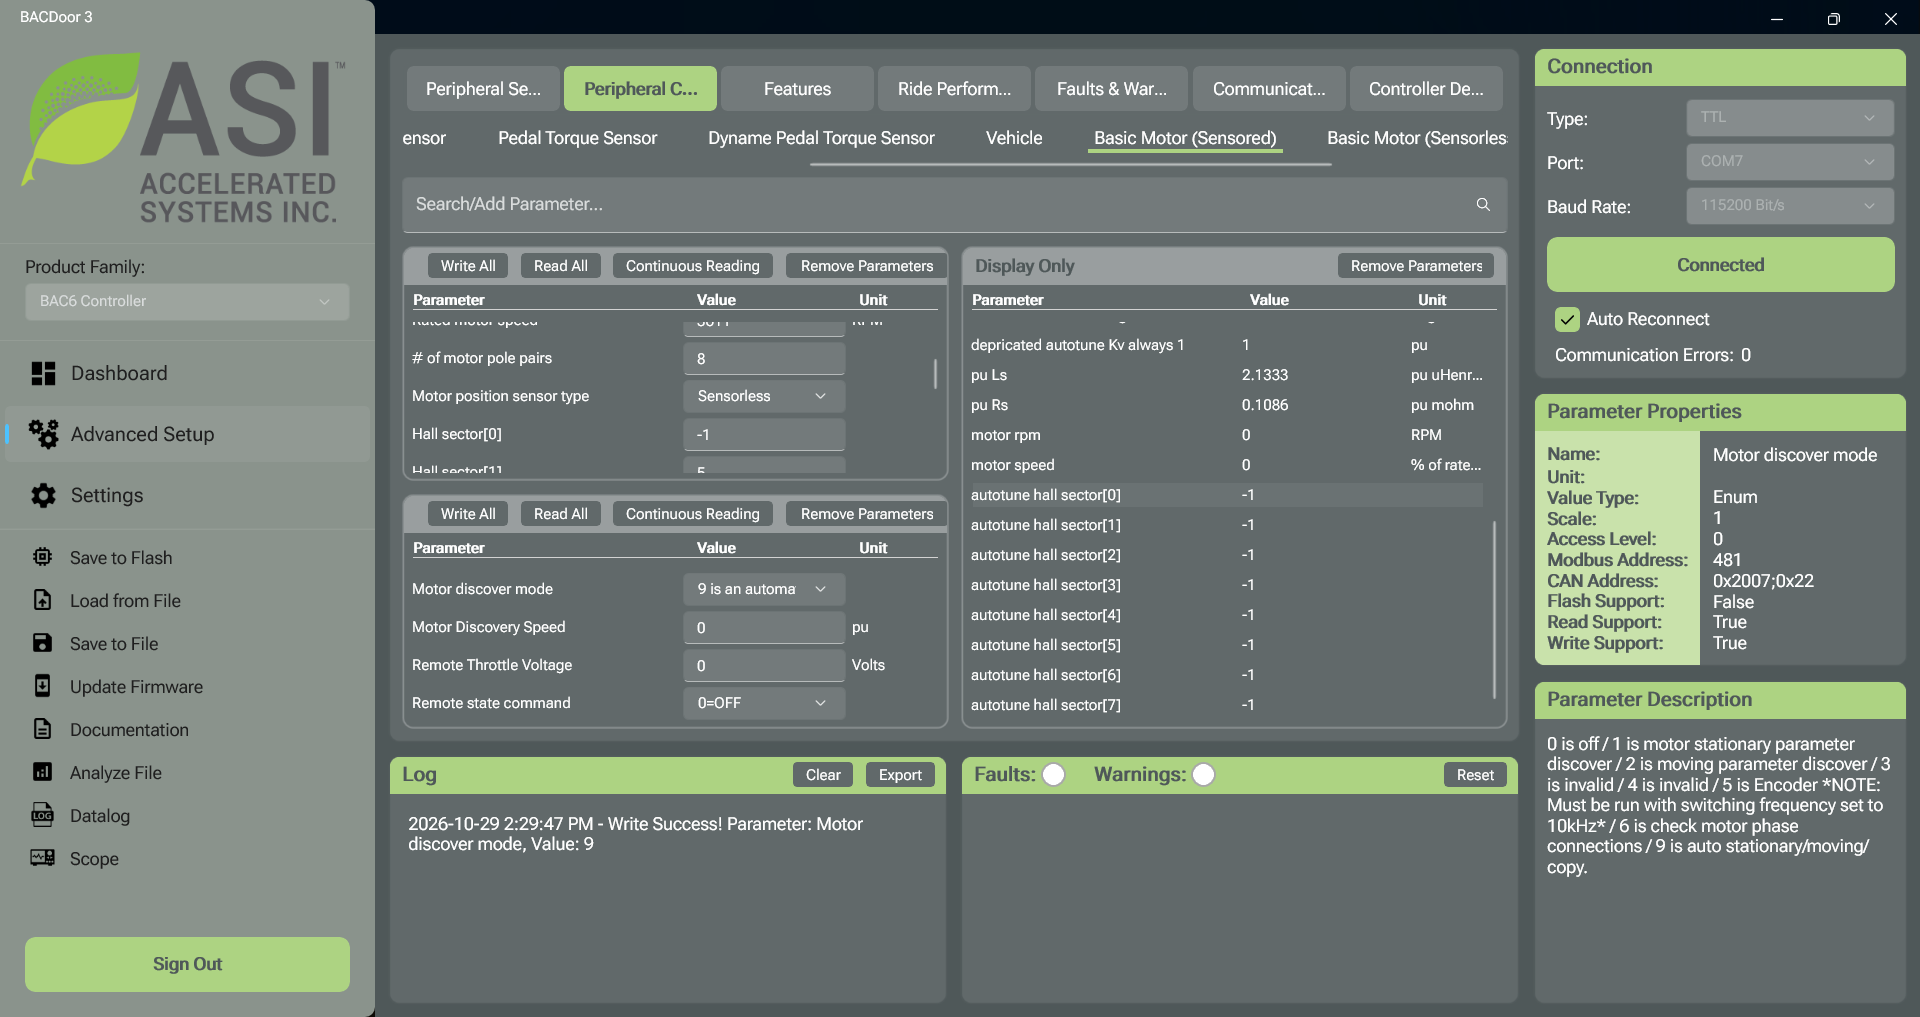
Task: Expand the Product Family dropdown
Action: 187,301
